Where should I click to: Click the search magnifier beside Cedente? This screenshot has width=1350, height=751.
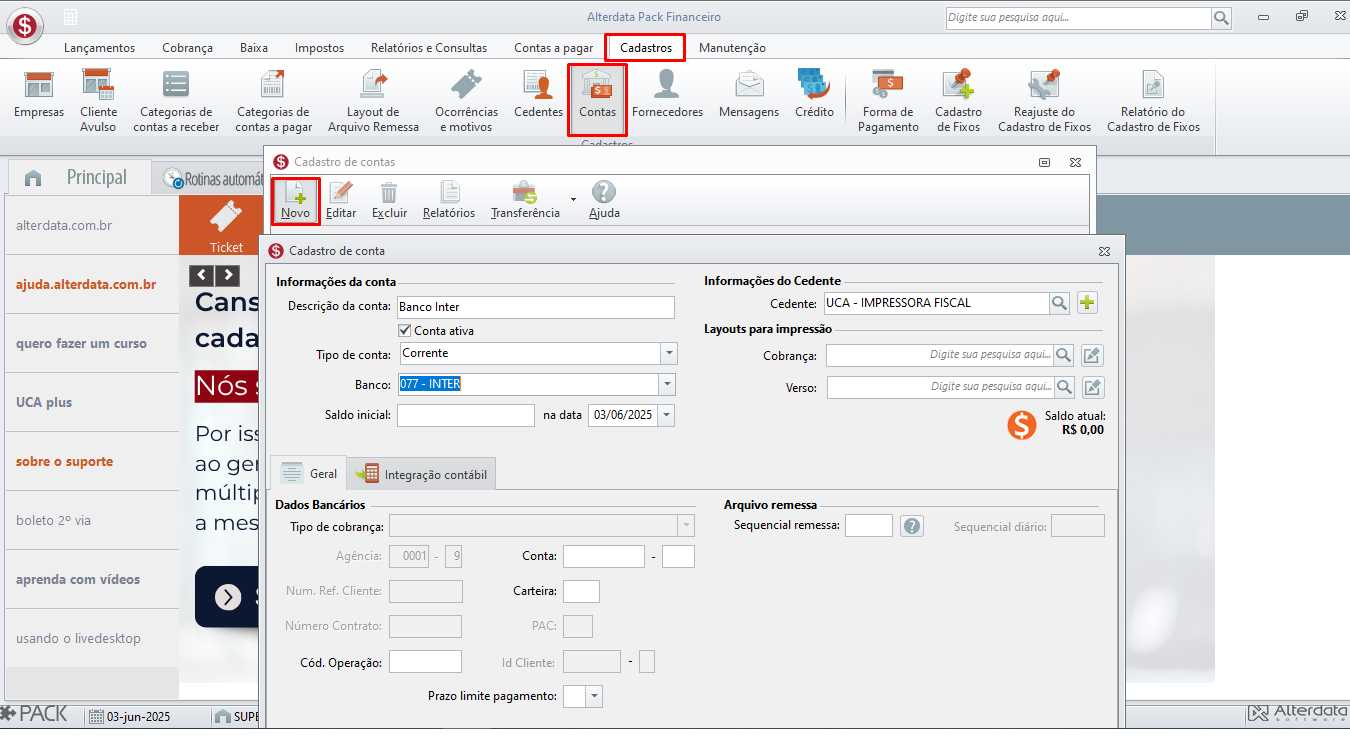point(1059,303)
